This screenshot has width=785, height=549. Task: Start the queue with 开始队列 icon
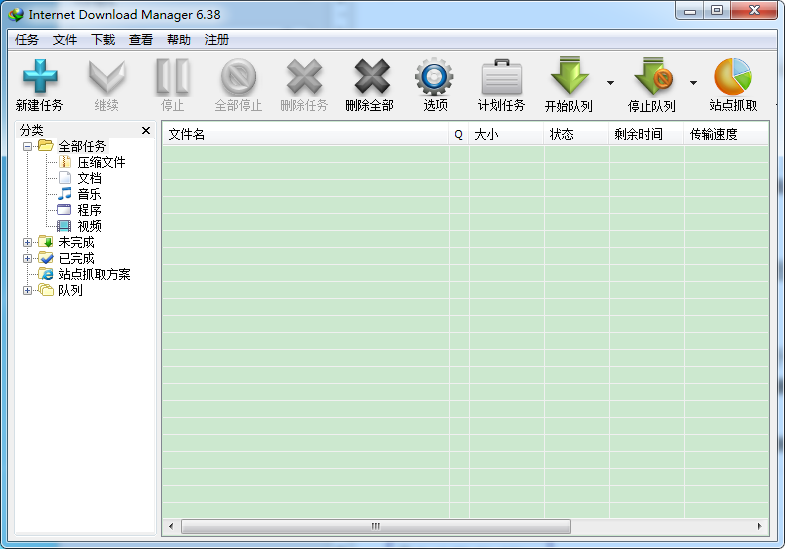pyautogui.click(x=569, y=77)
